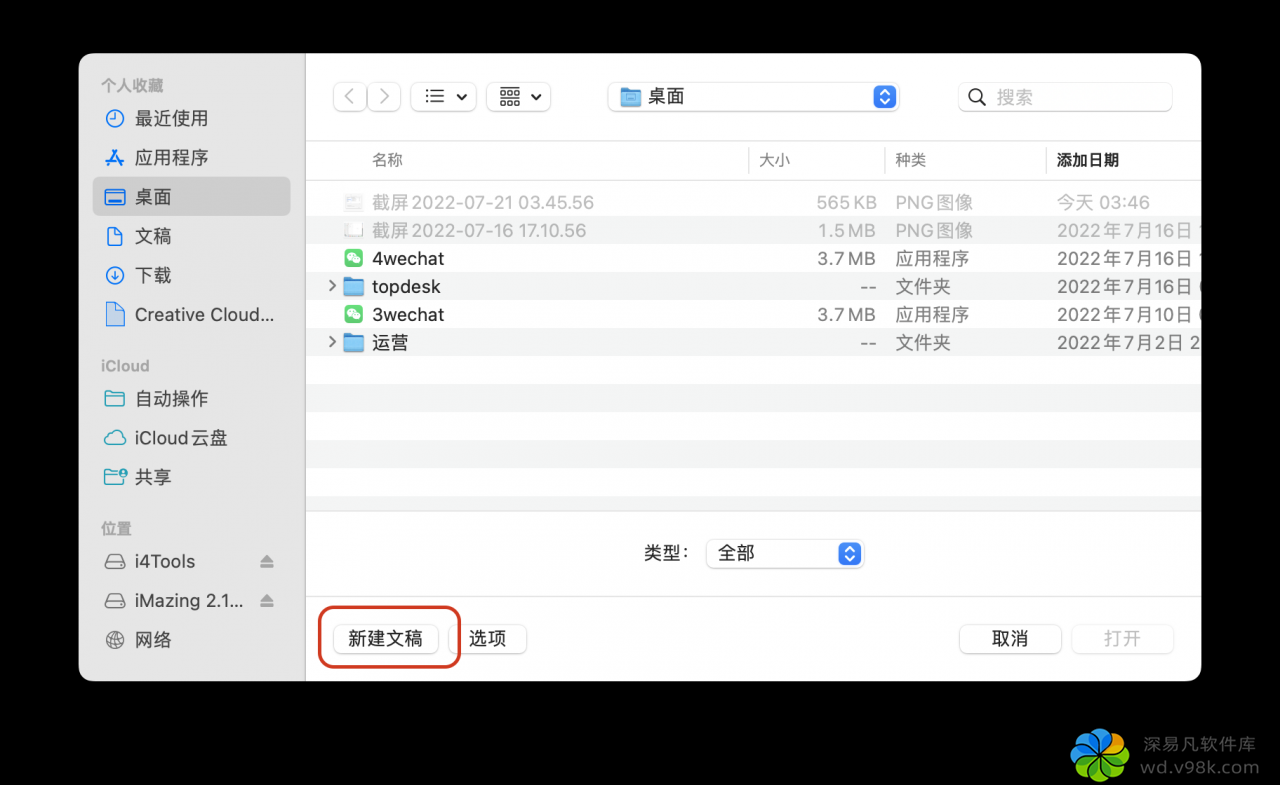Select 网络 in the sidebar
Screen dimensions: 1280x785
pos(192,640)
